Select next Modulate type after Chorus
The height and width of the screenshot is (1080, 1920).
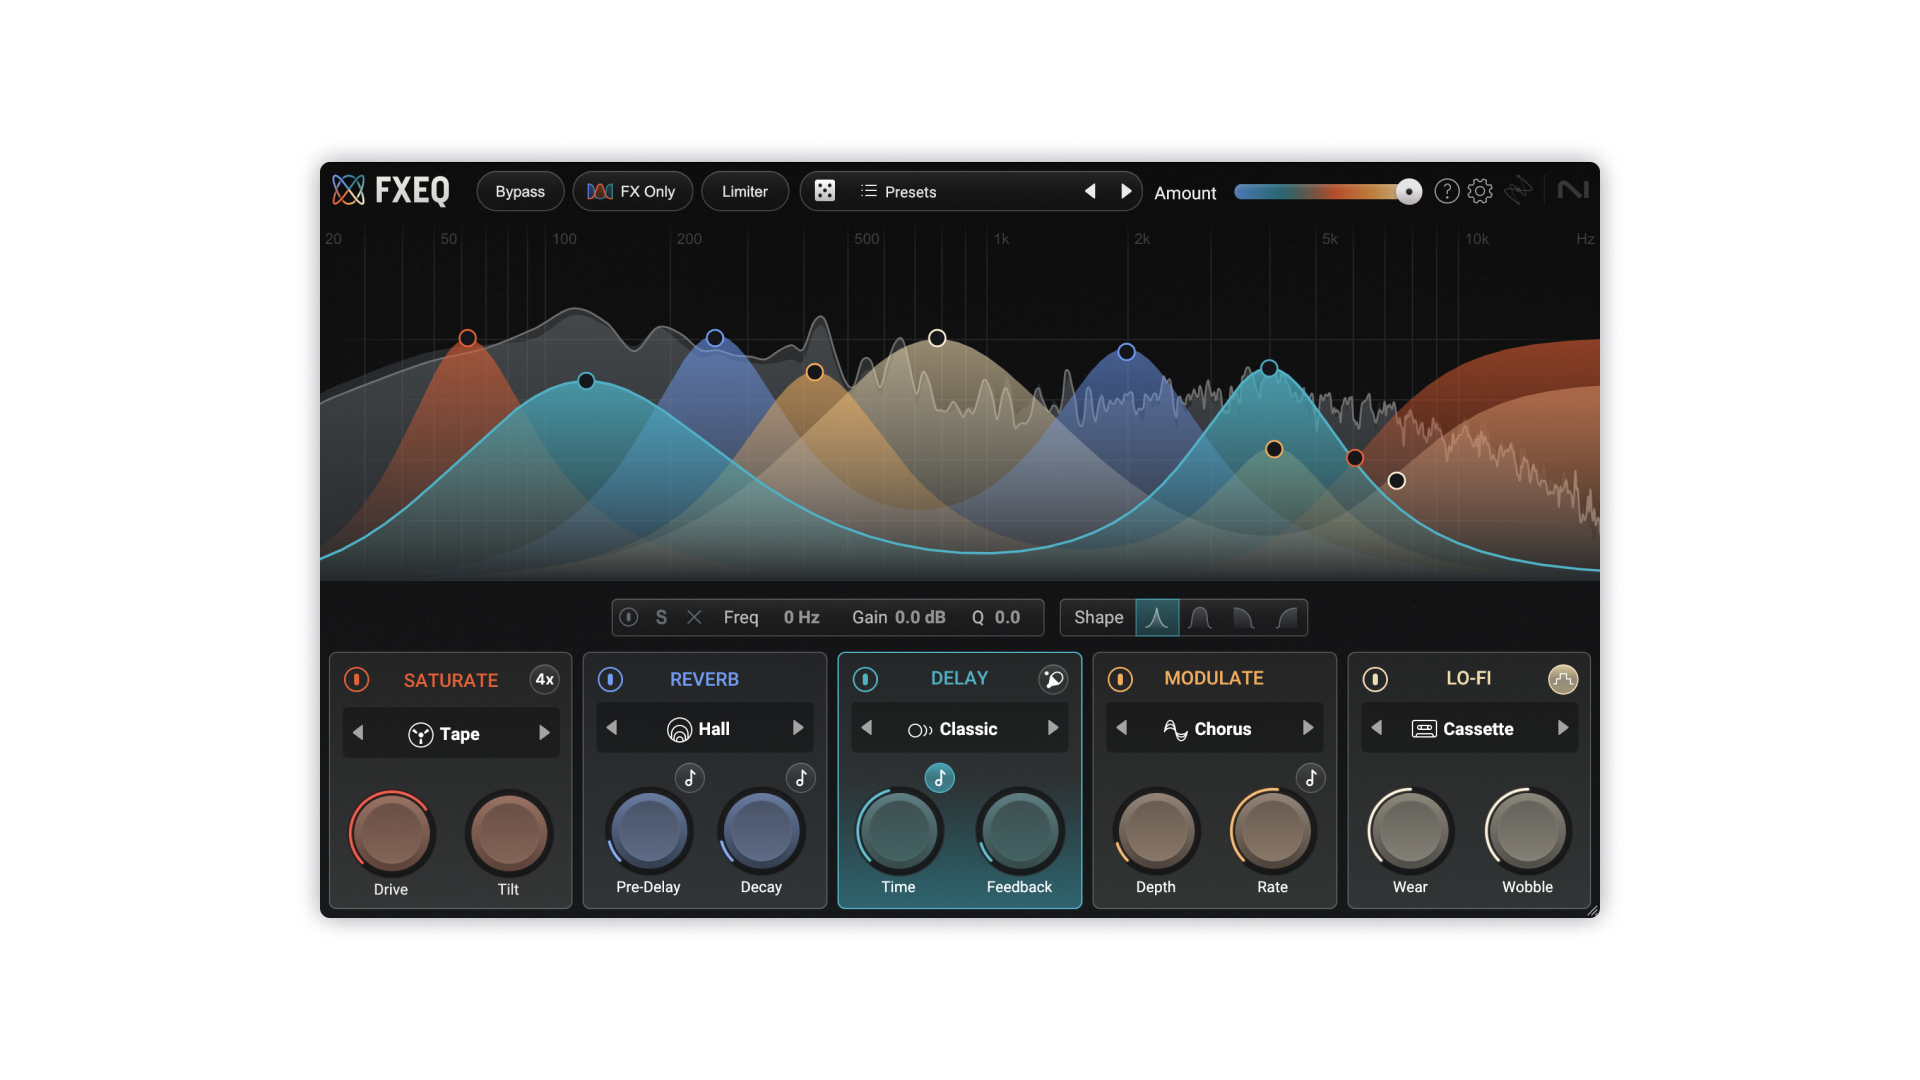[1308, 728]
